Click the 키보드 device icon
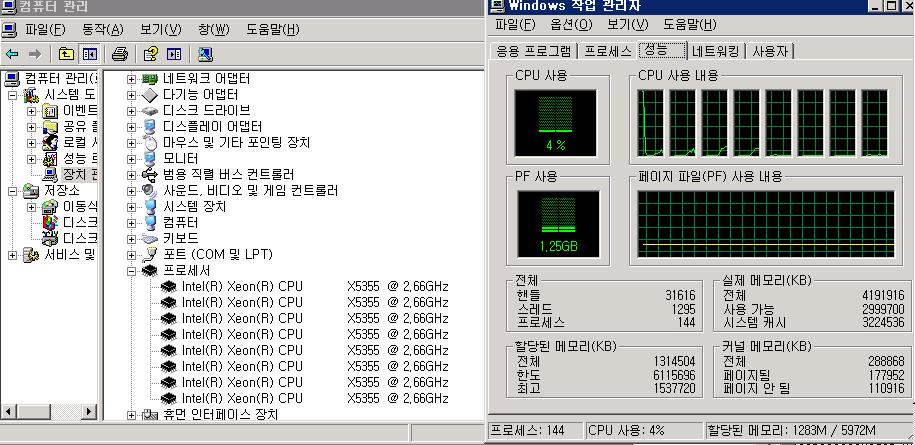Screen dimensions: 915x445 point(150,239)
